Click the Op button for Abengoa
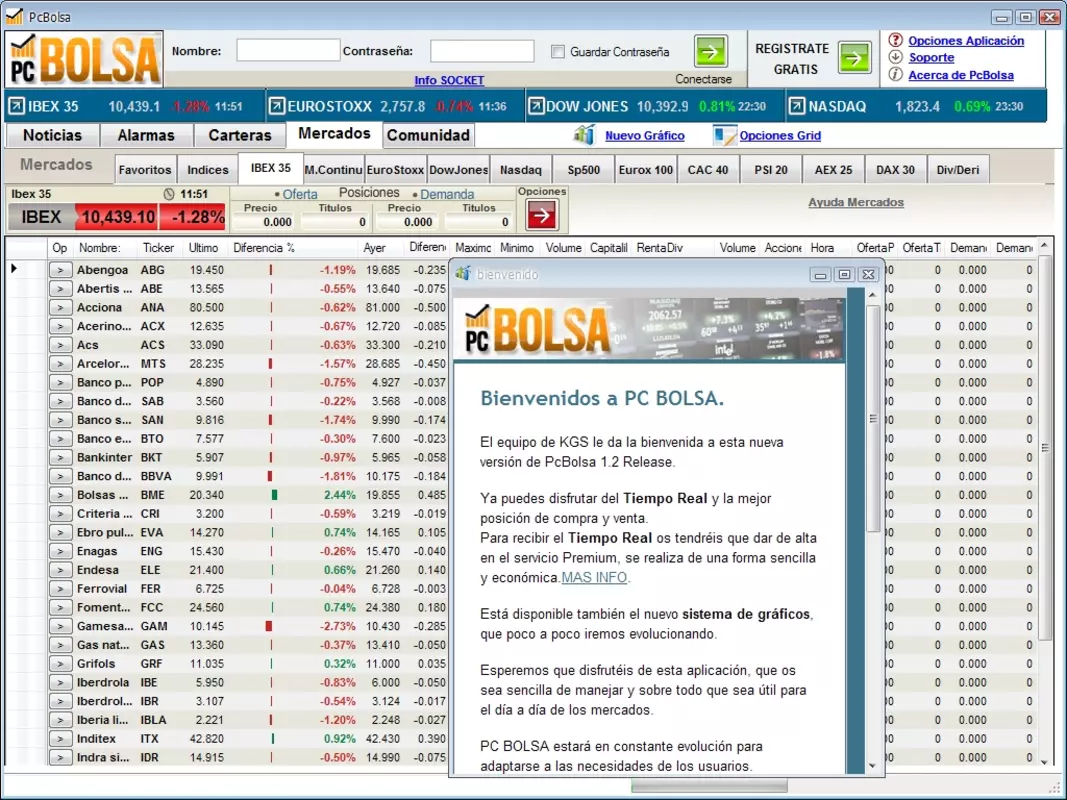The width and height of the screenshot is (1067, 800). tap(60, 270)
